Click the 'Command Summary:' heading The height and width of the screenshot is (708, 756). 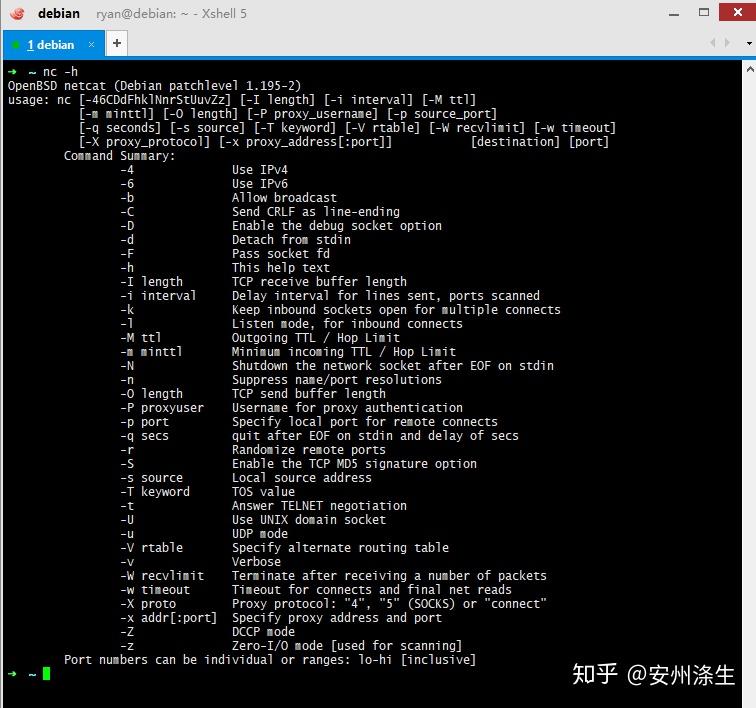(x=120, y=156)
